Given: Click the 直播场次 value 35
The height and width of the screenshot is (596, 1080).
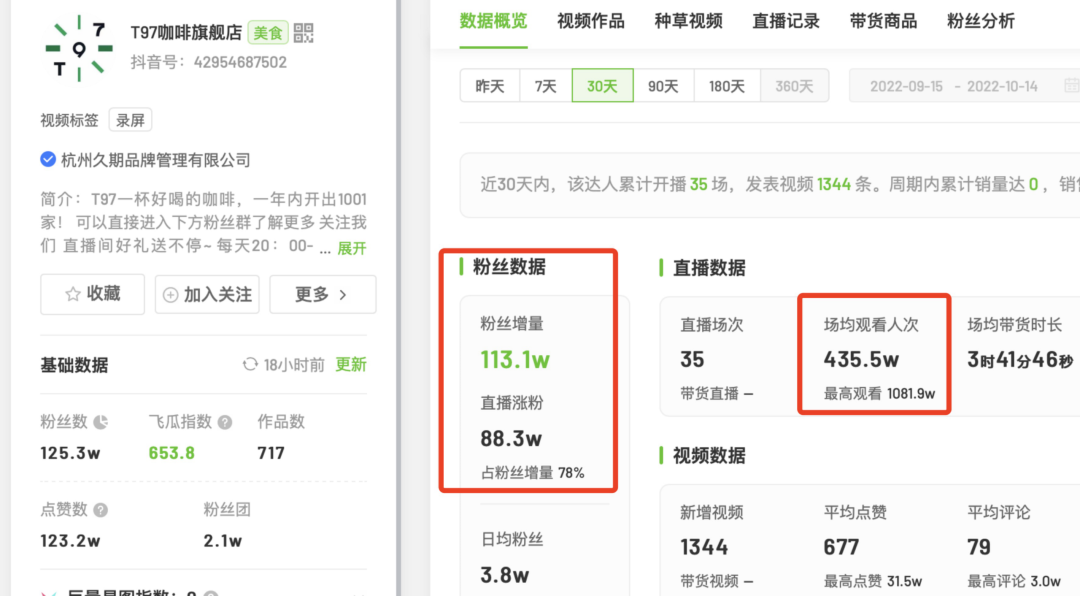Looking at the screenshot, I should tap(692, 359).
